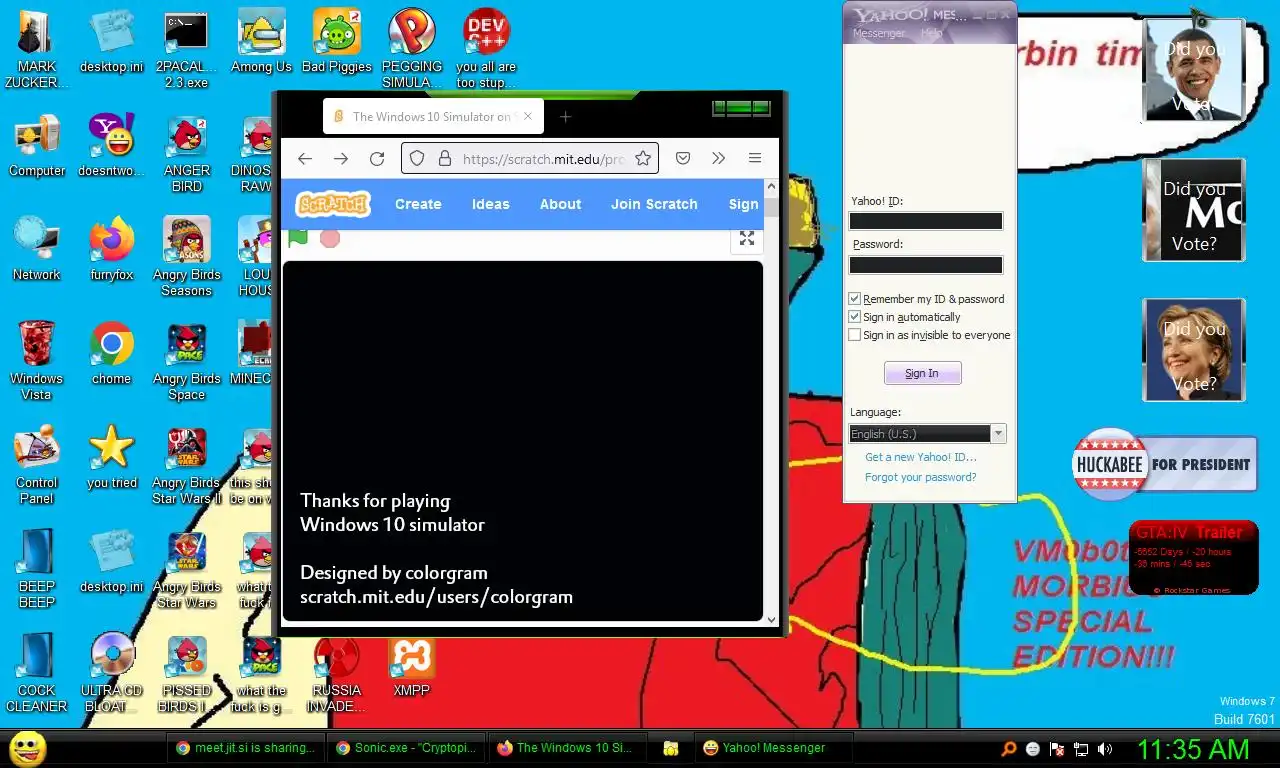Click the Firefox URL address bar
The image size is (1280, 768).
tap(530, 158)
